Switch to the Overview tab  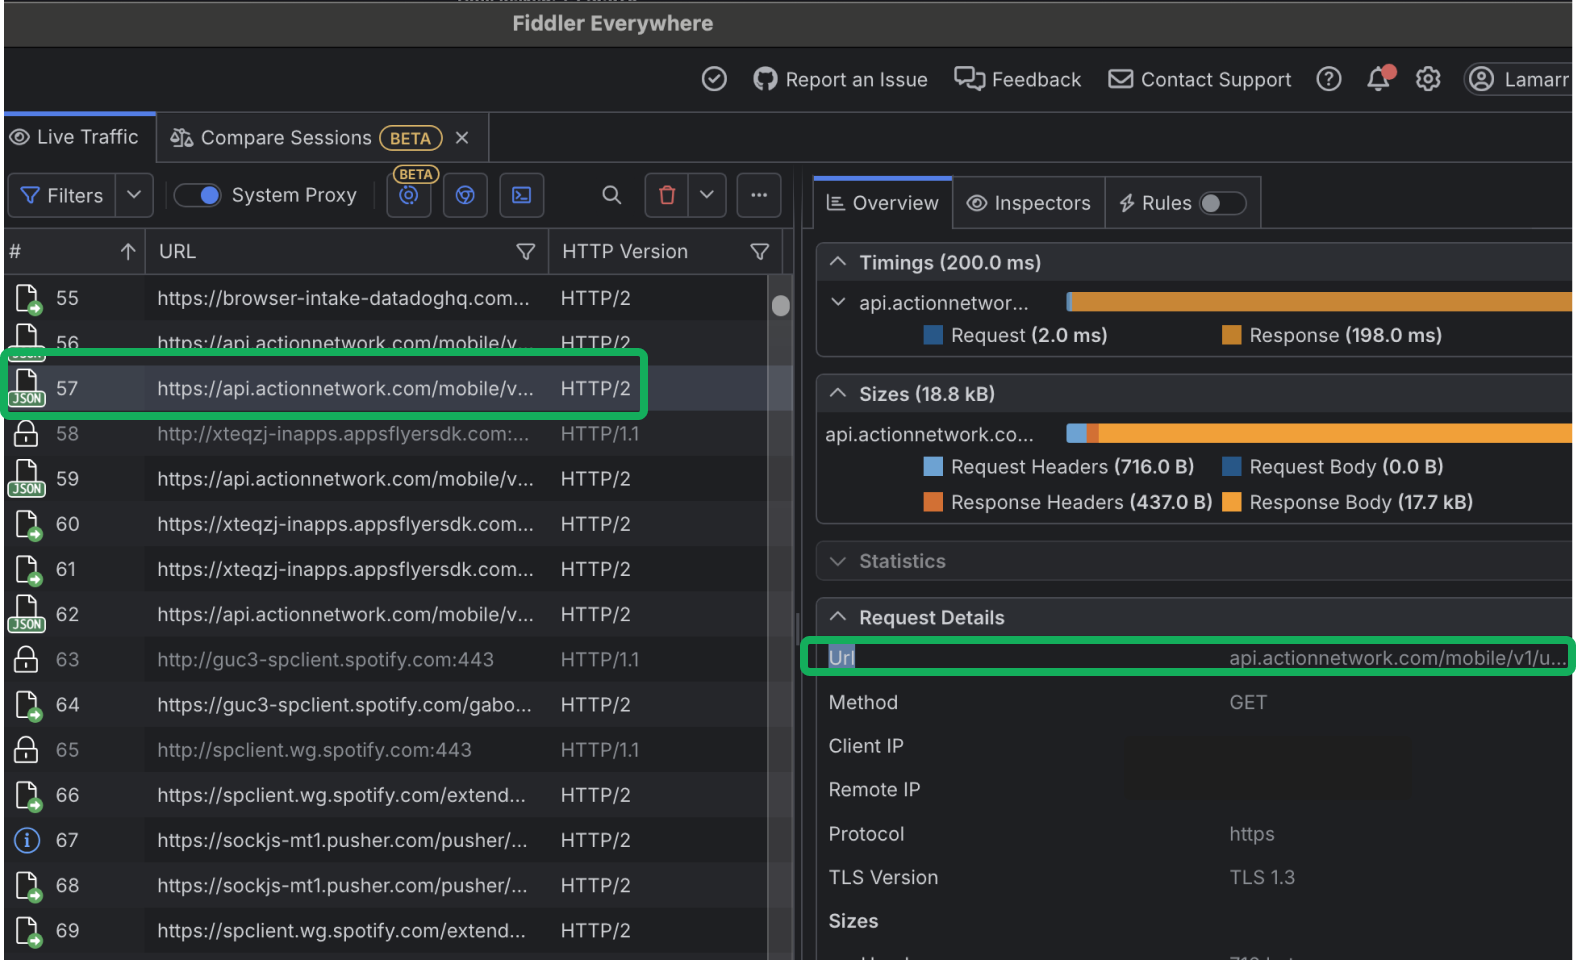pyautogui.click(x=883, y=203)
